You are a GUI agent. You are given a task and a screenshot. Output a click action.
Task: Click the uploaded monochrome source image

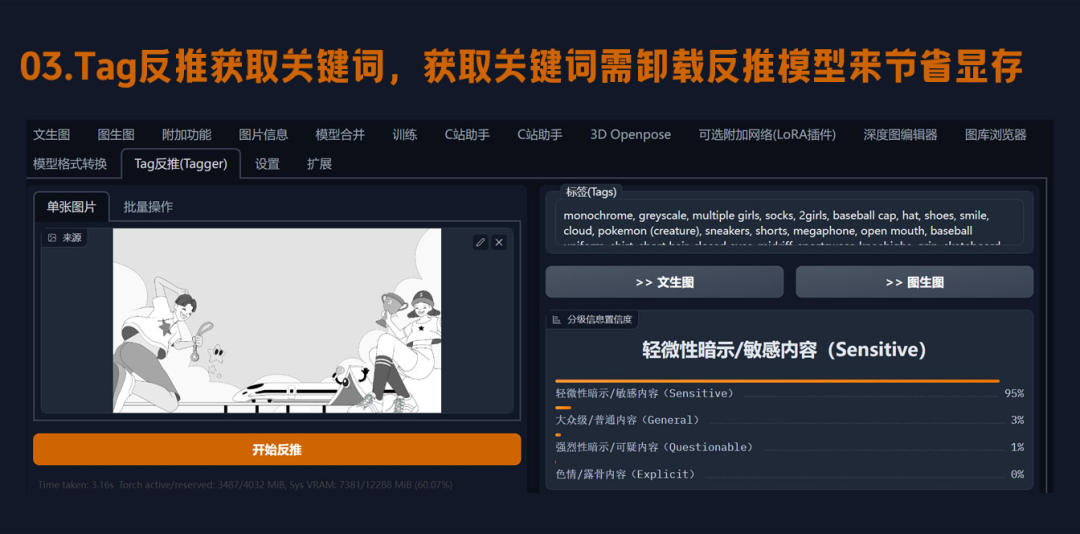(x=277, y=320)
